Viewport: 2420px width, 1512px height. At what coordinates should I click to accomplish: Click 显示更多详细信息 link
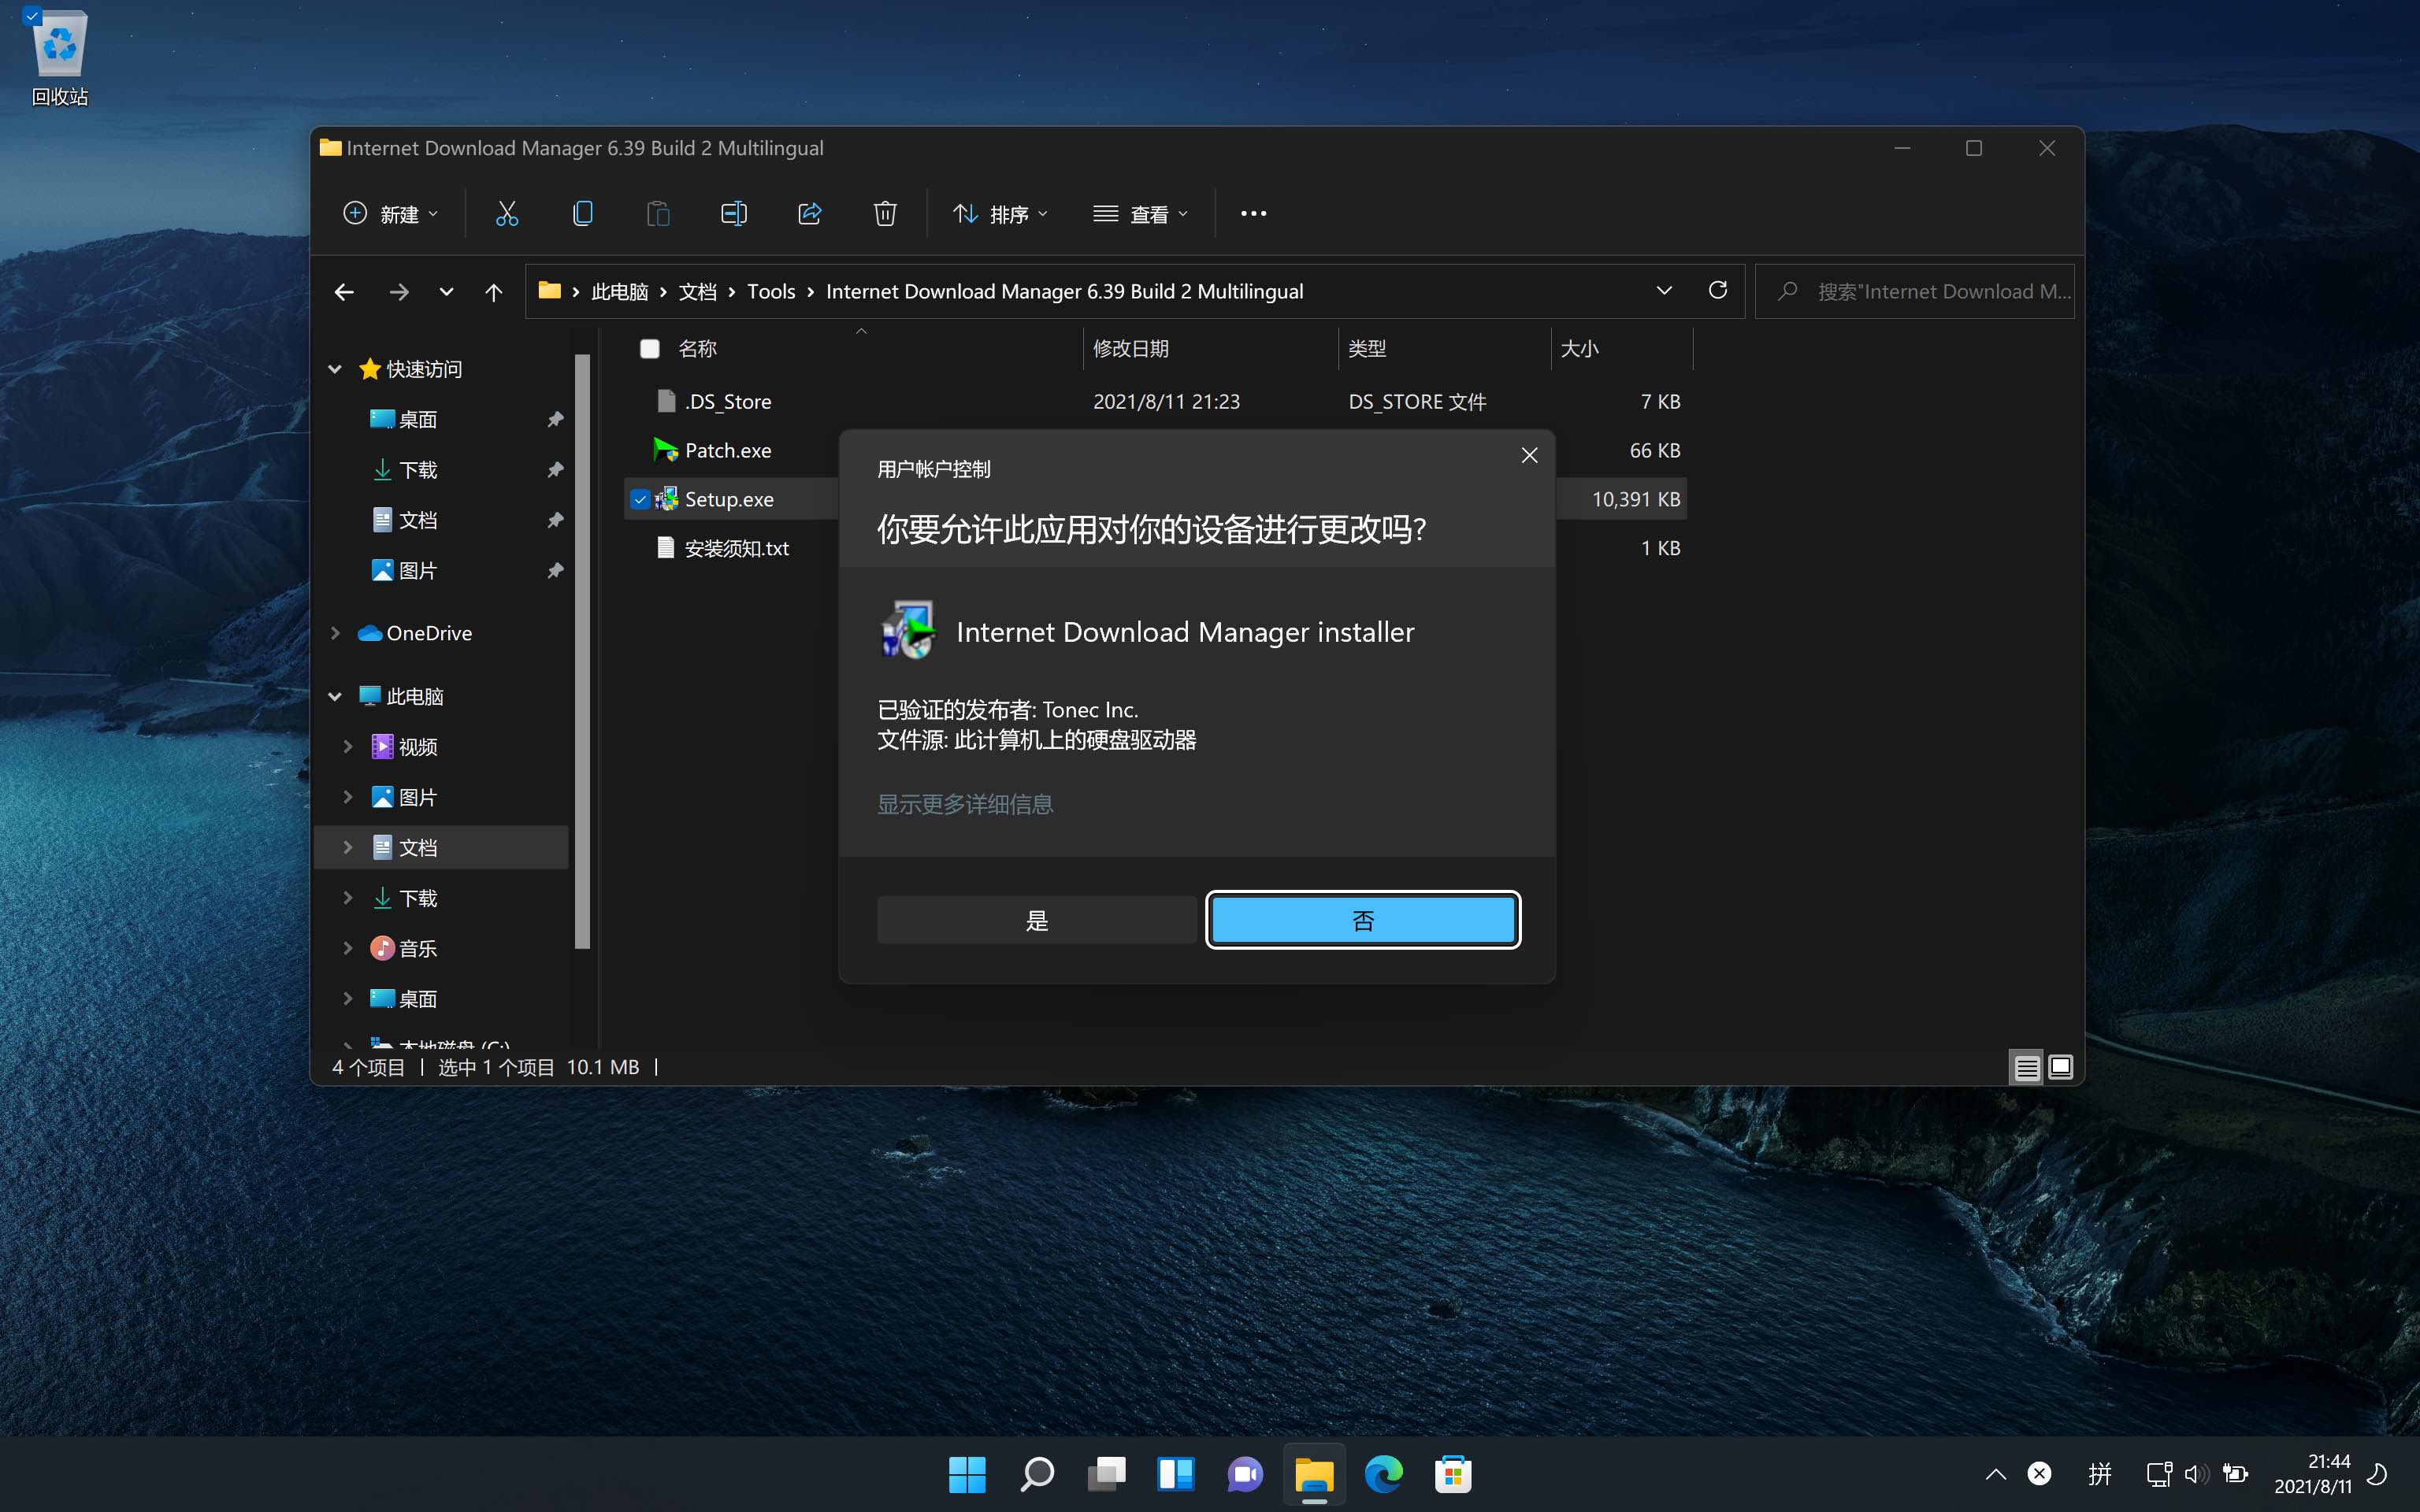[x=964, y=804]
